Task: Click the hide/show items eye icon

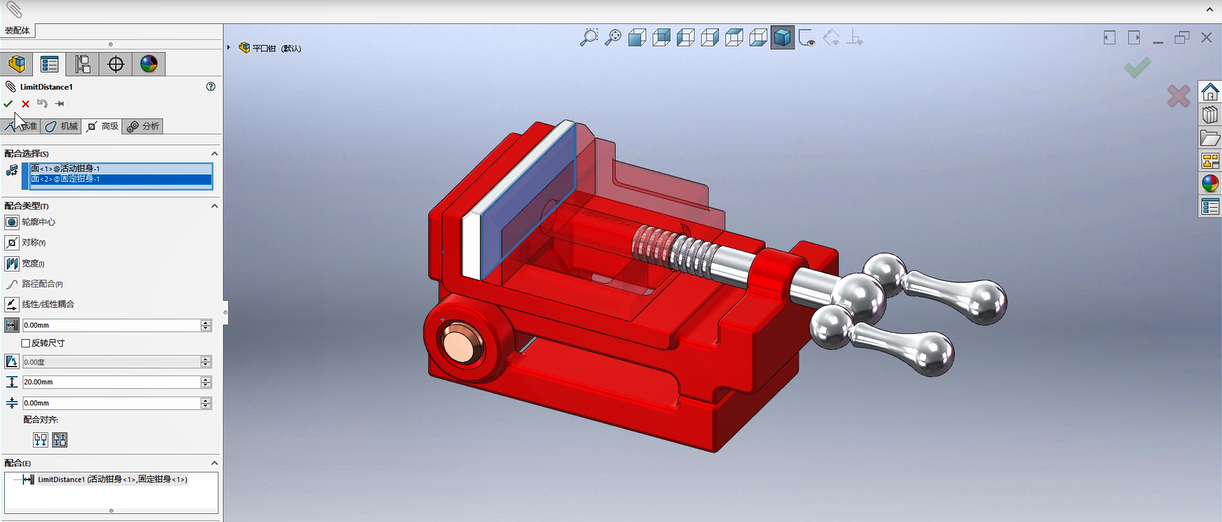Action: [x=806, y=38]
